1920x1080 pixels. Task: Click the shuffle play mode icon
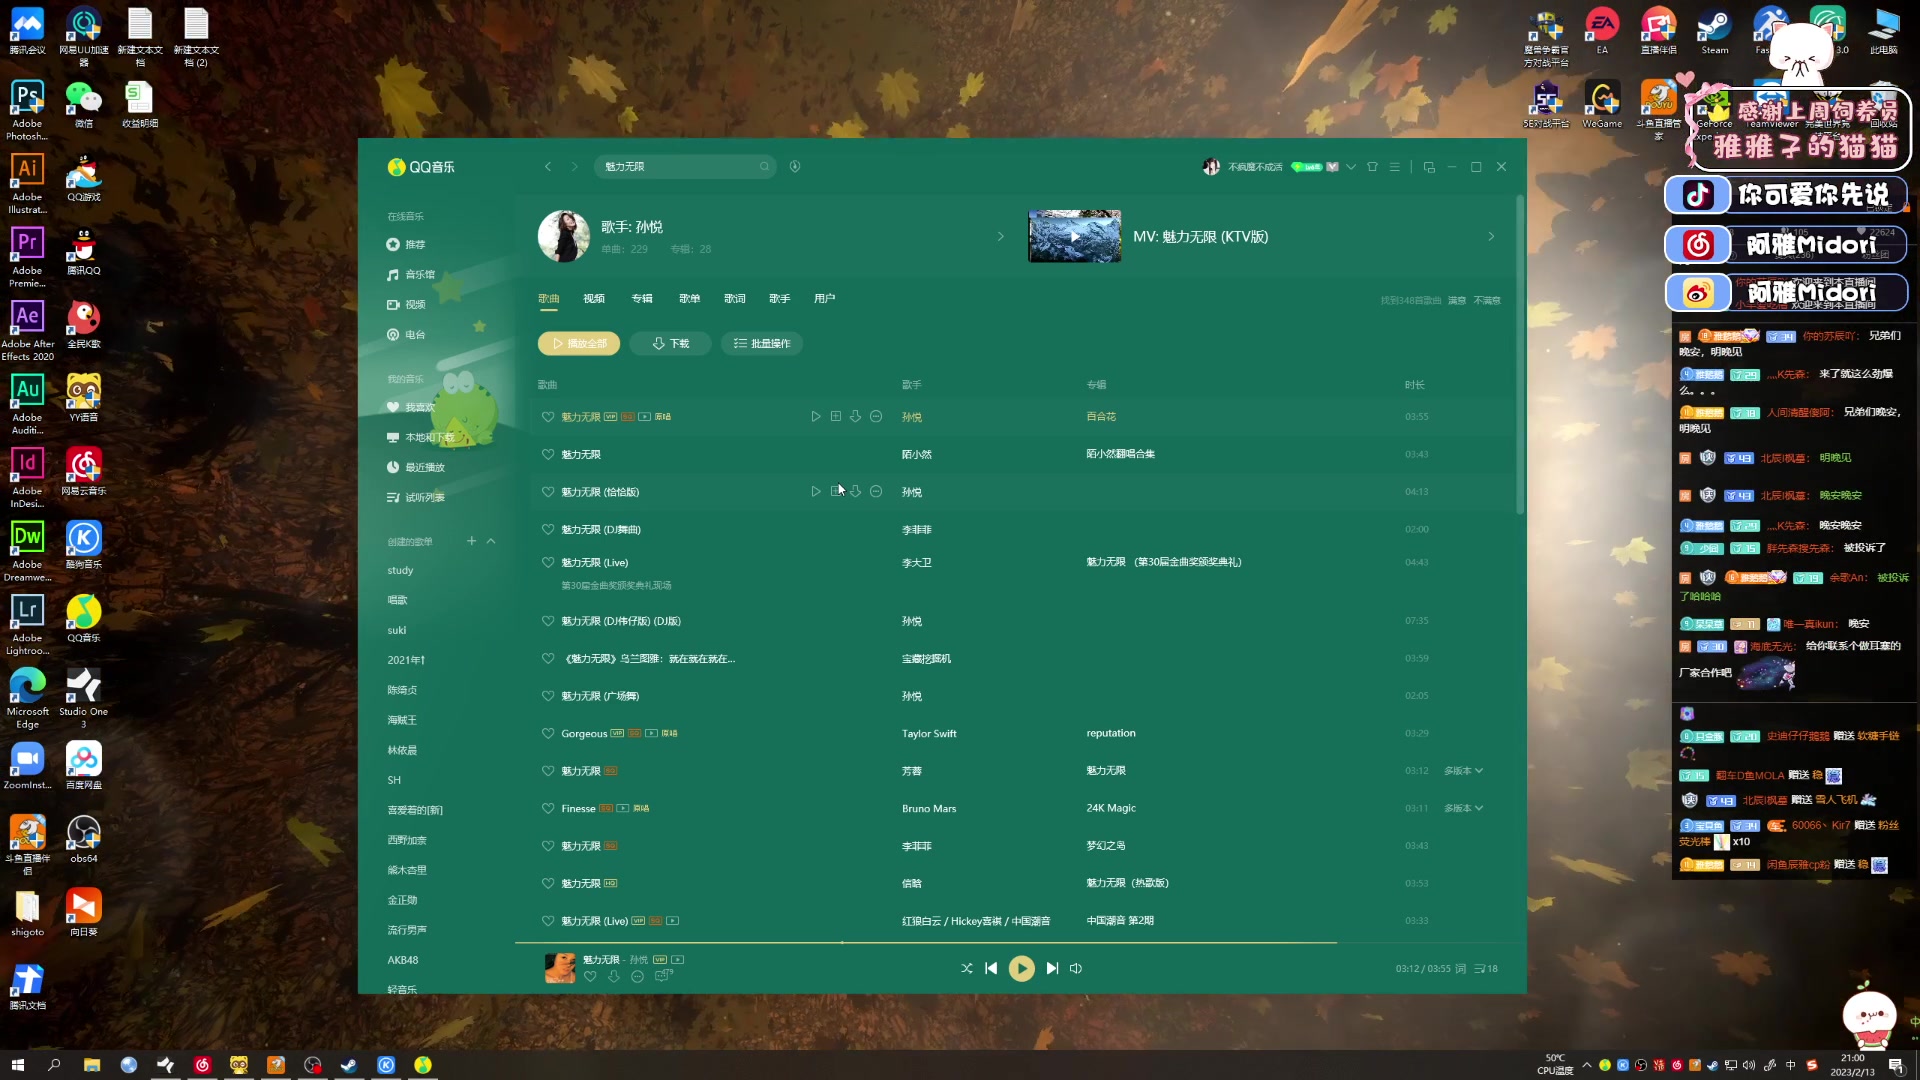pos(966,968)
